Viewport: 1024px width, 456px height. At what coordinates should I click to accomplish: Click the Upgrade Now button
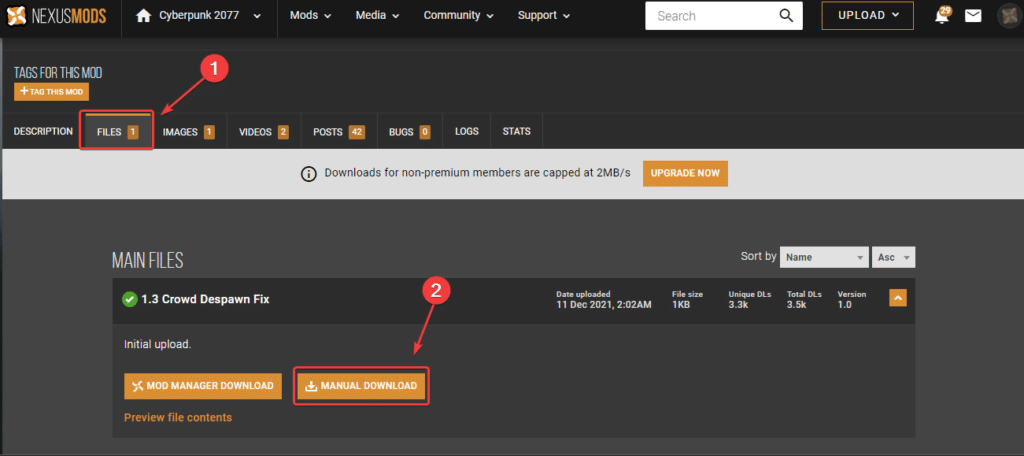pyautogui.click(x=685, y=174)
